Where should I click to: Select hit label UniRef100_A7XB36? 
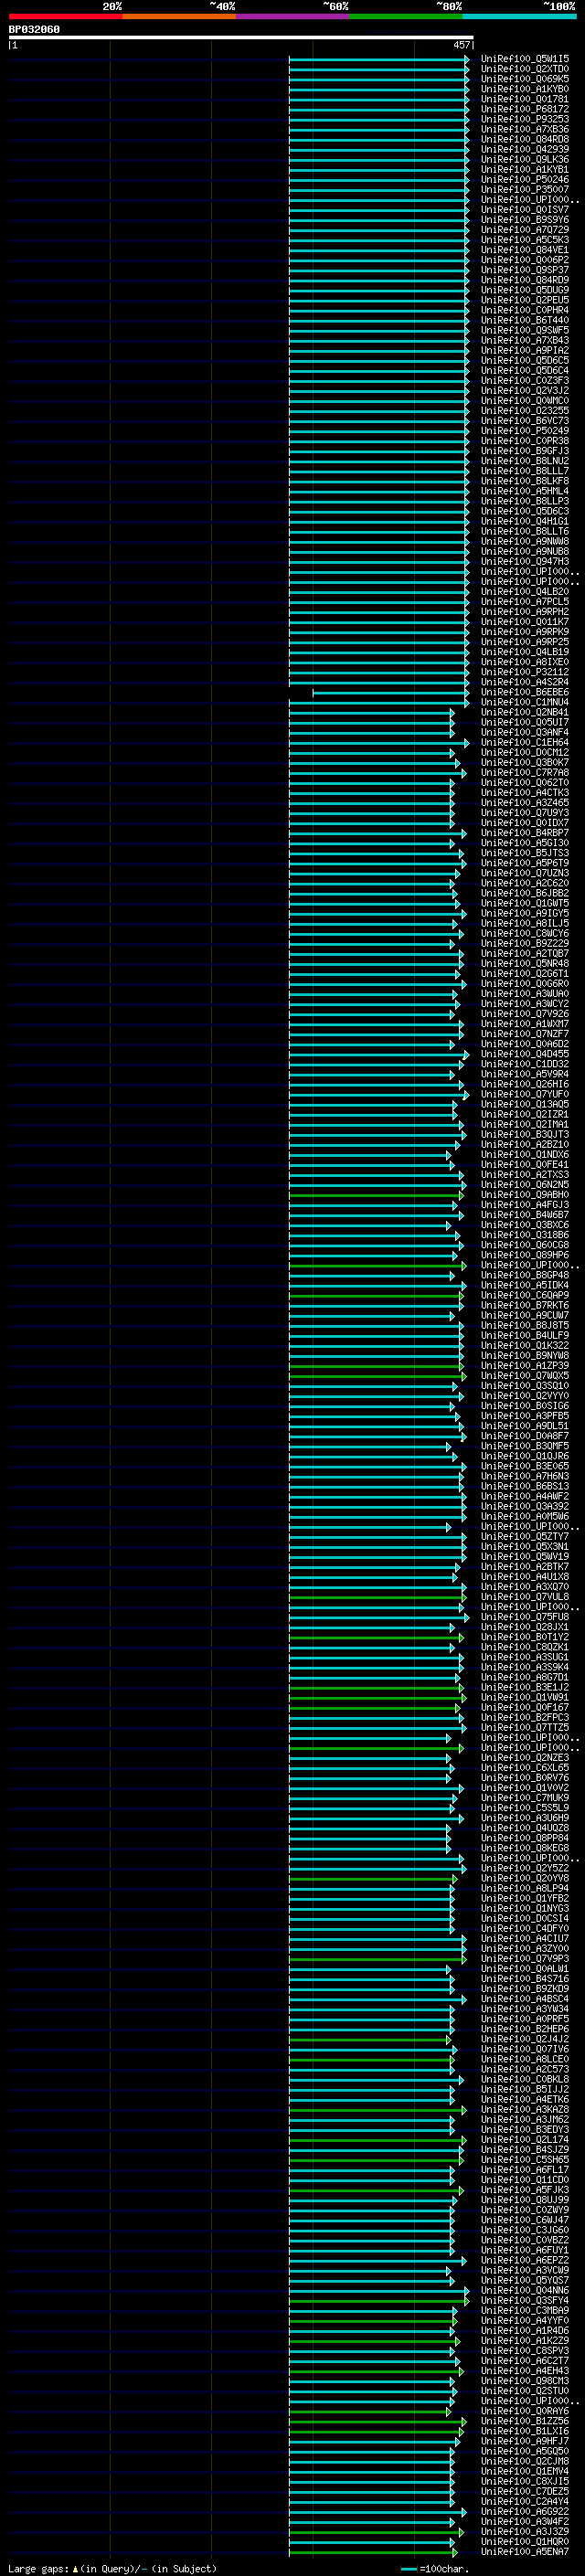tap(525, 129)
